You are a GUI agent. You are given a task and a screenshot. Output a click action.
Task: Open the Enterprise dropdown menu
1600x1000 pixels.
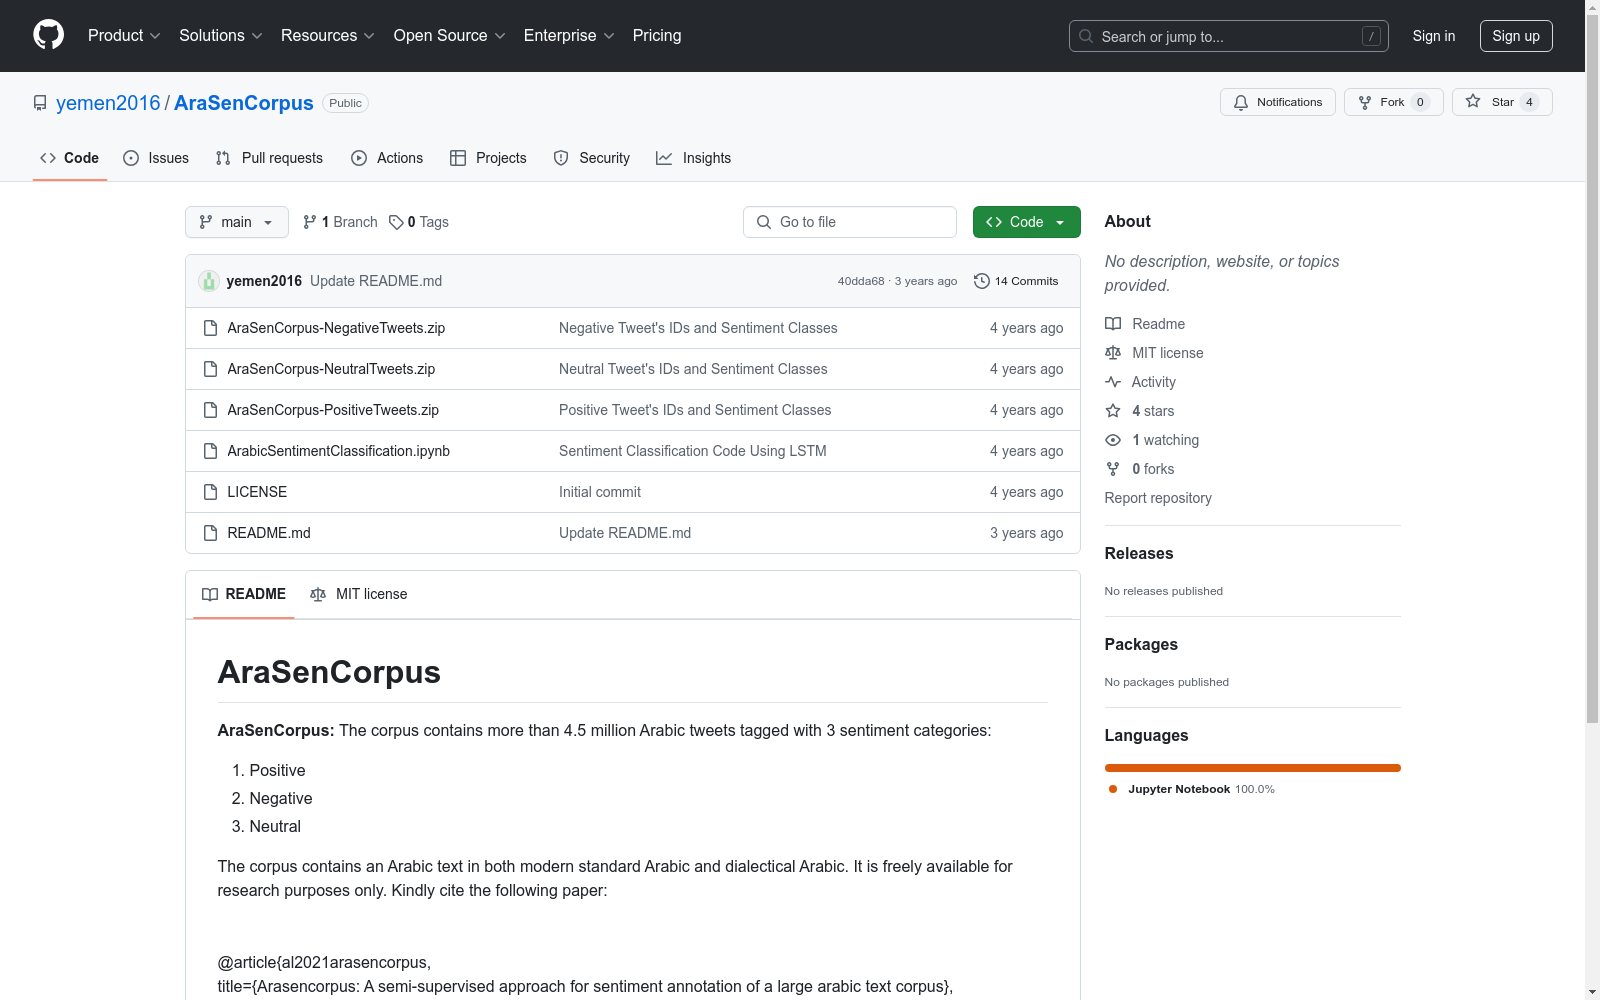click(x=569, y=36)
